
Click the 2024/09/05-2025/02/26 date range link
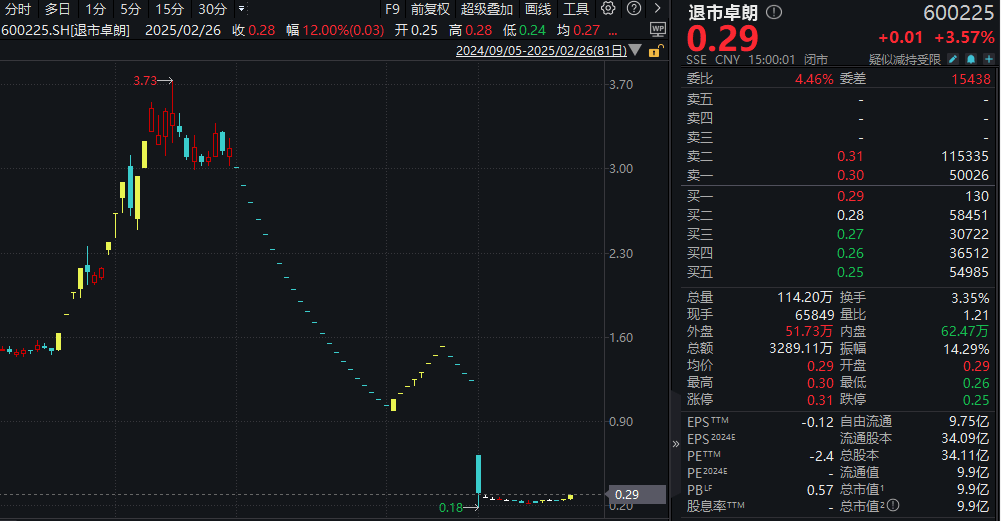(541, 50)
